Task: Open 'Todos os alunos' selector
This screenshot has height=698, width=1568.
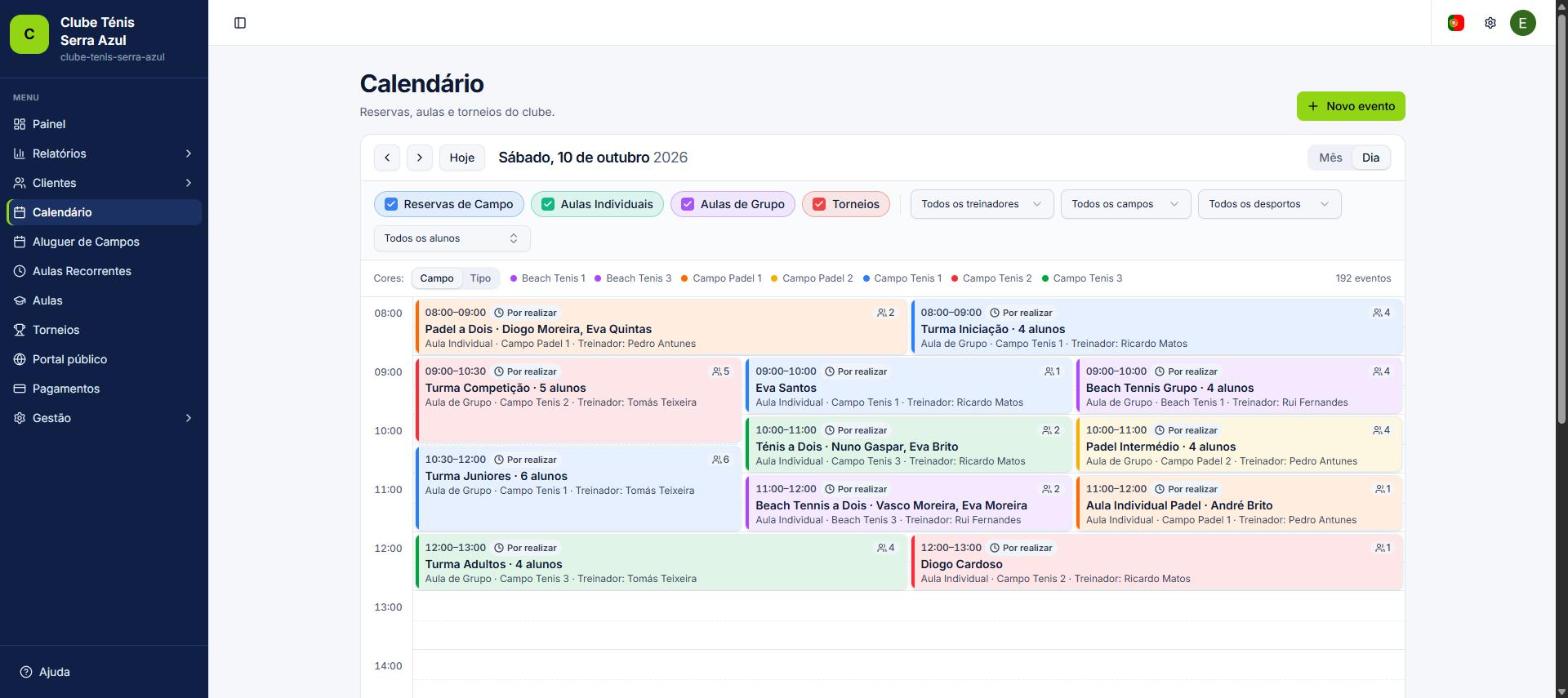Action: (x=452, y=238)
